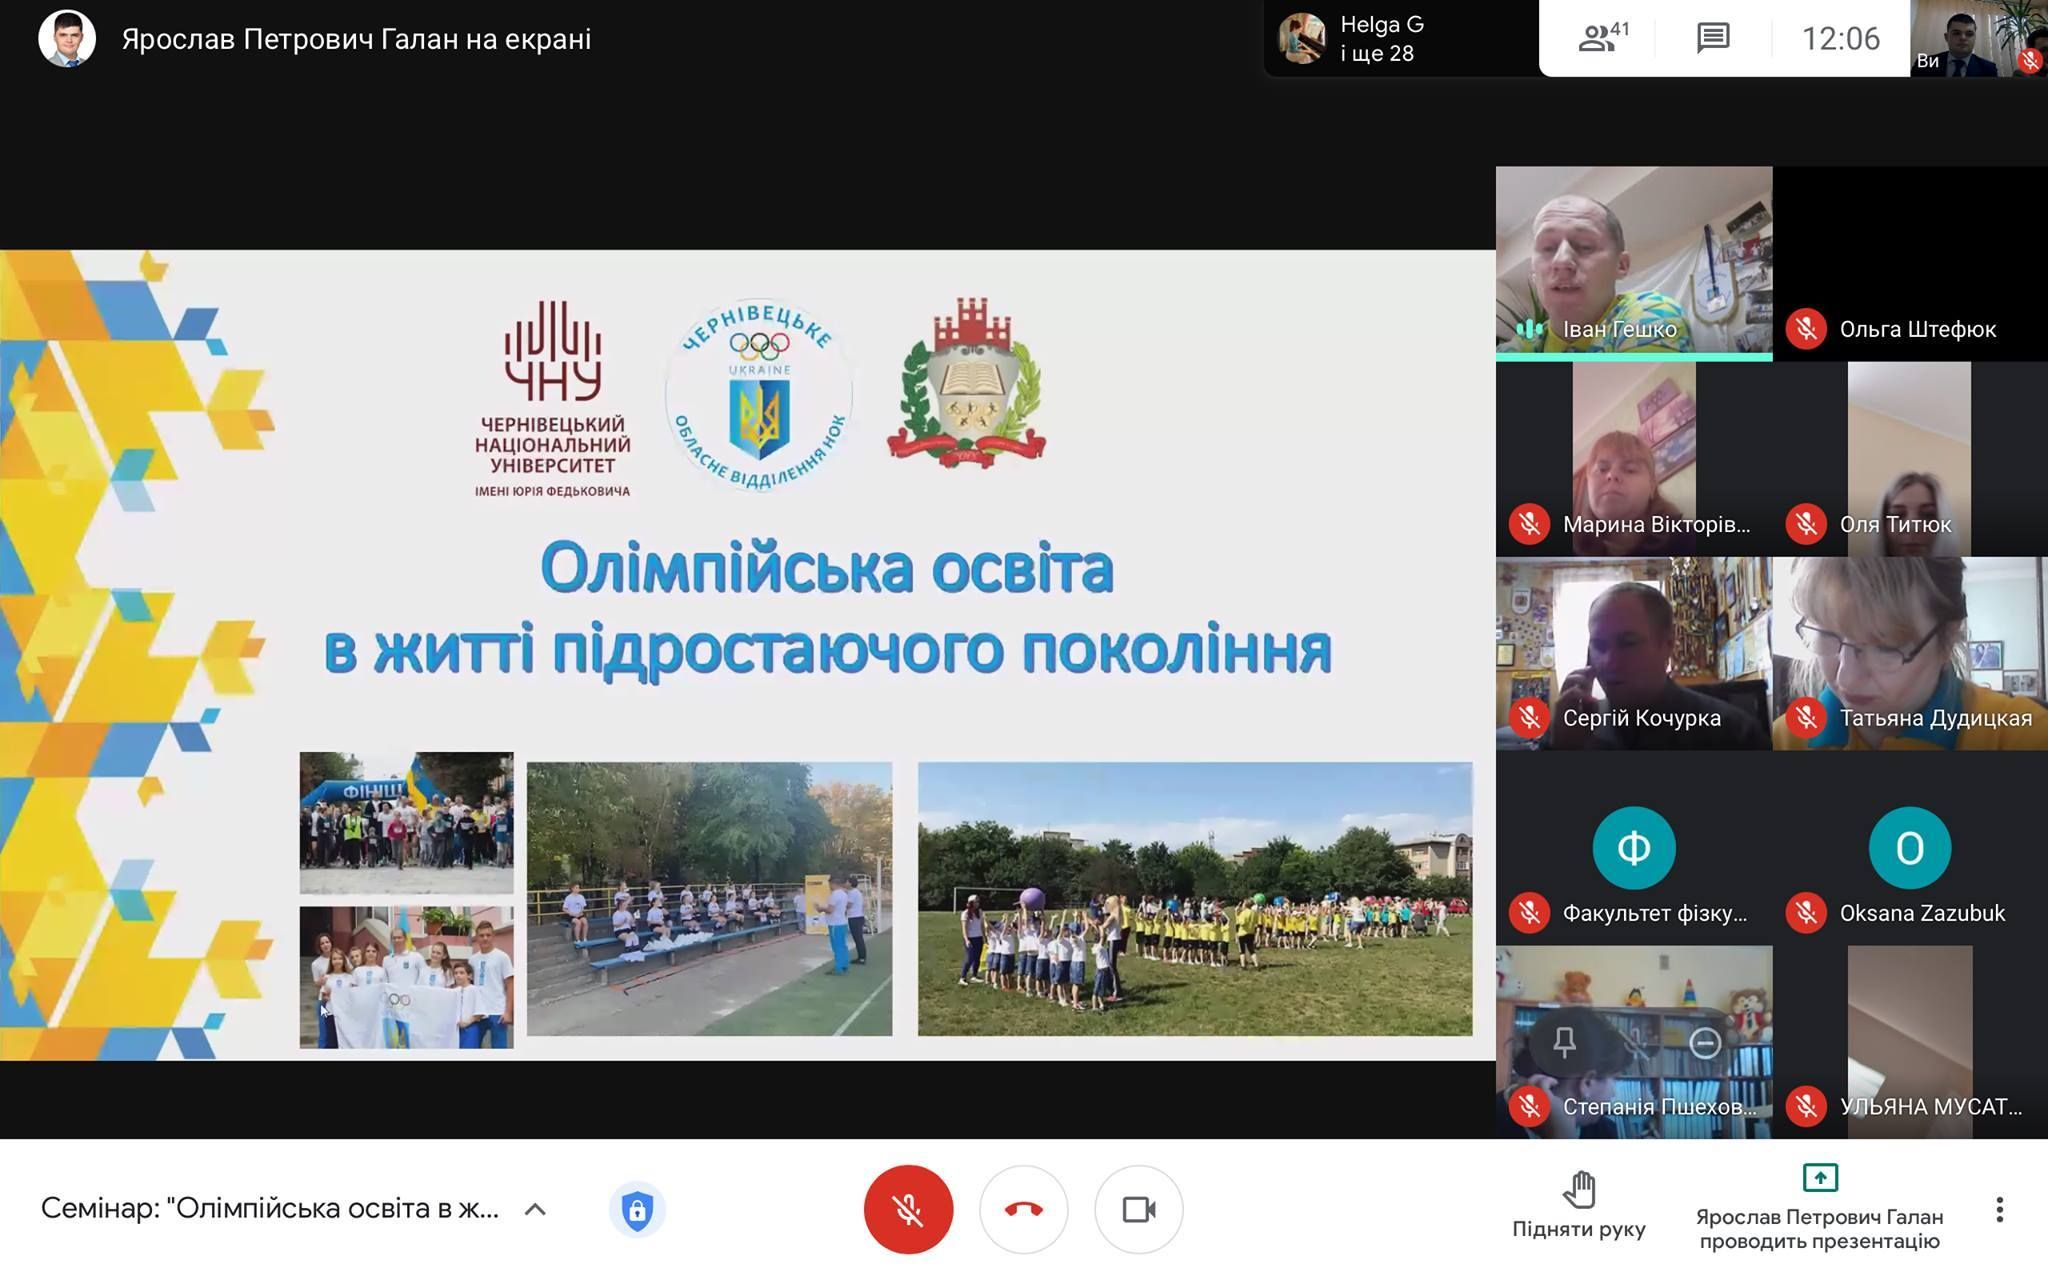This screenshot has width=2048, height=1280.
Task: Select Іван Гешко's speaking video tile
Action: point(1633,260)
